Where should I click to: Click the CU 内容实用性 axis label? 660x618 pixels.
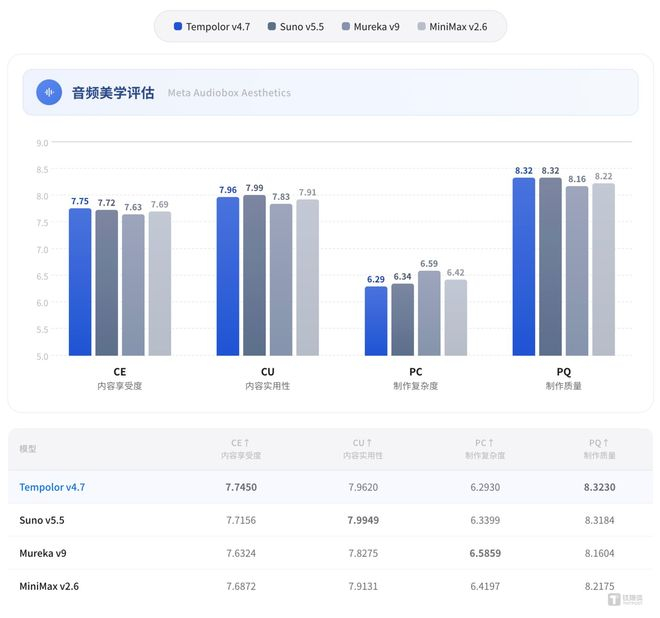268,378
